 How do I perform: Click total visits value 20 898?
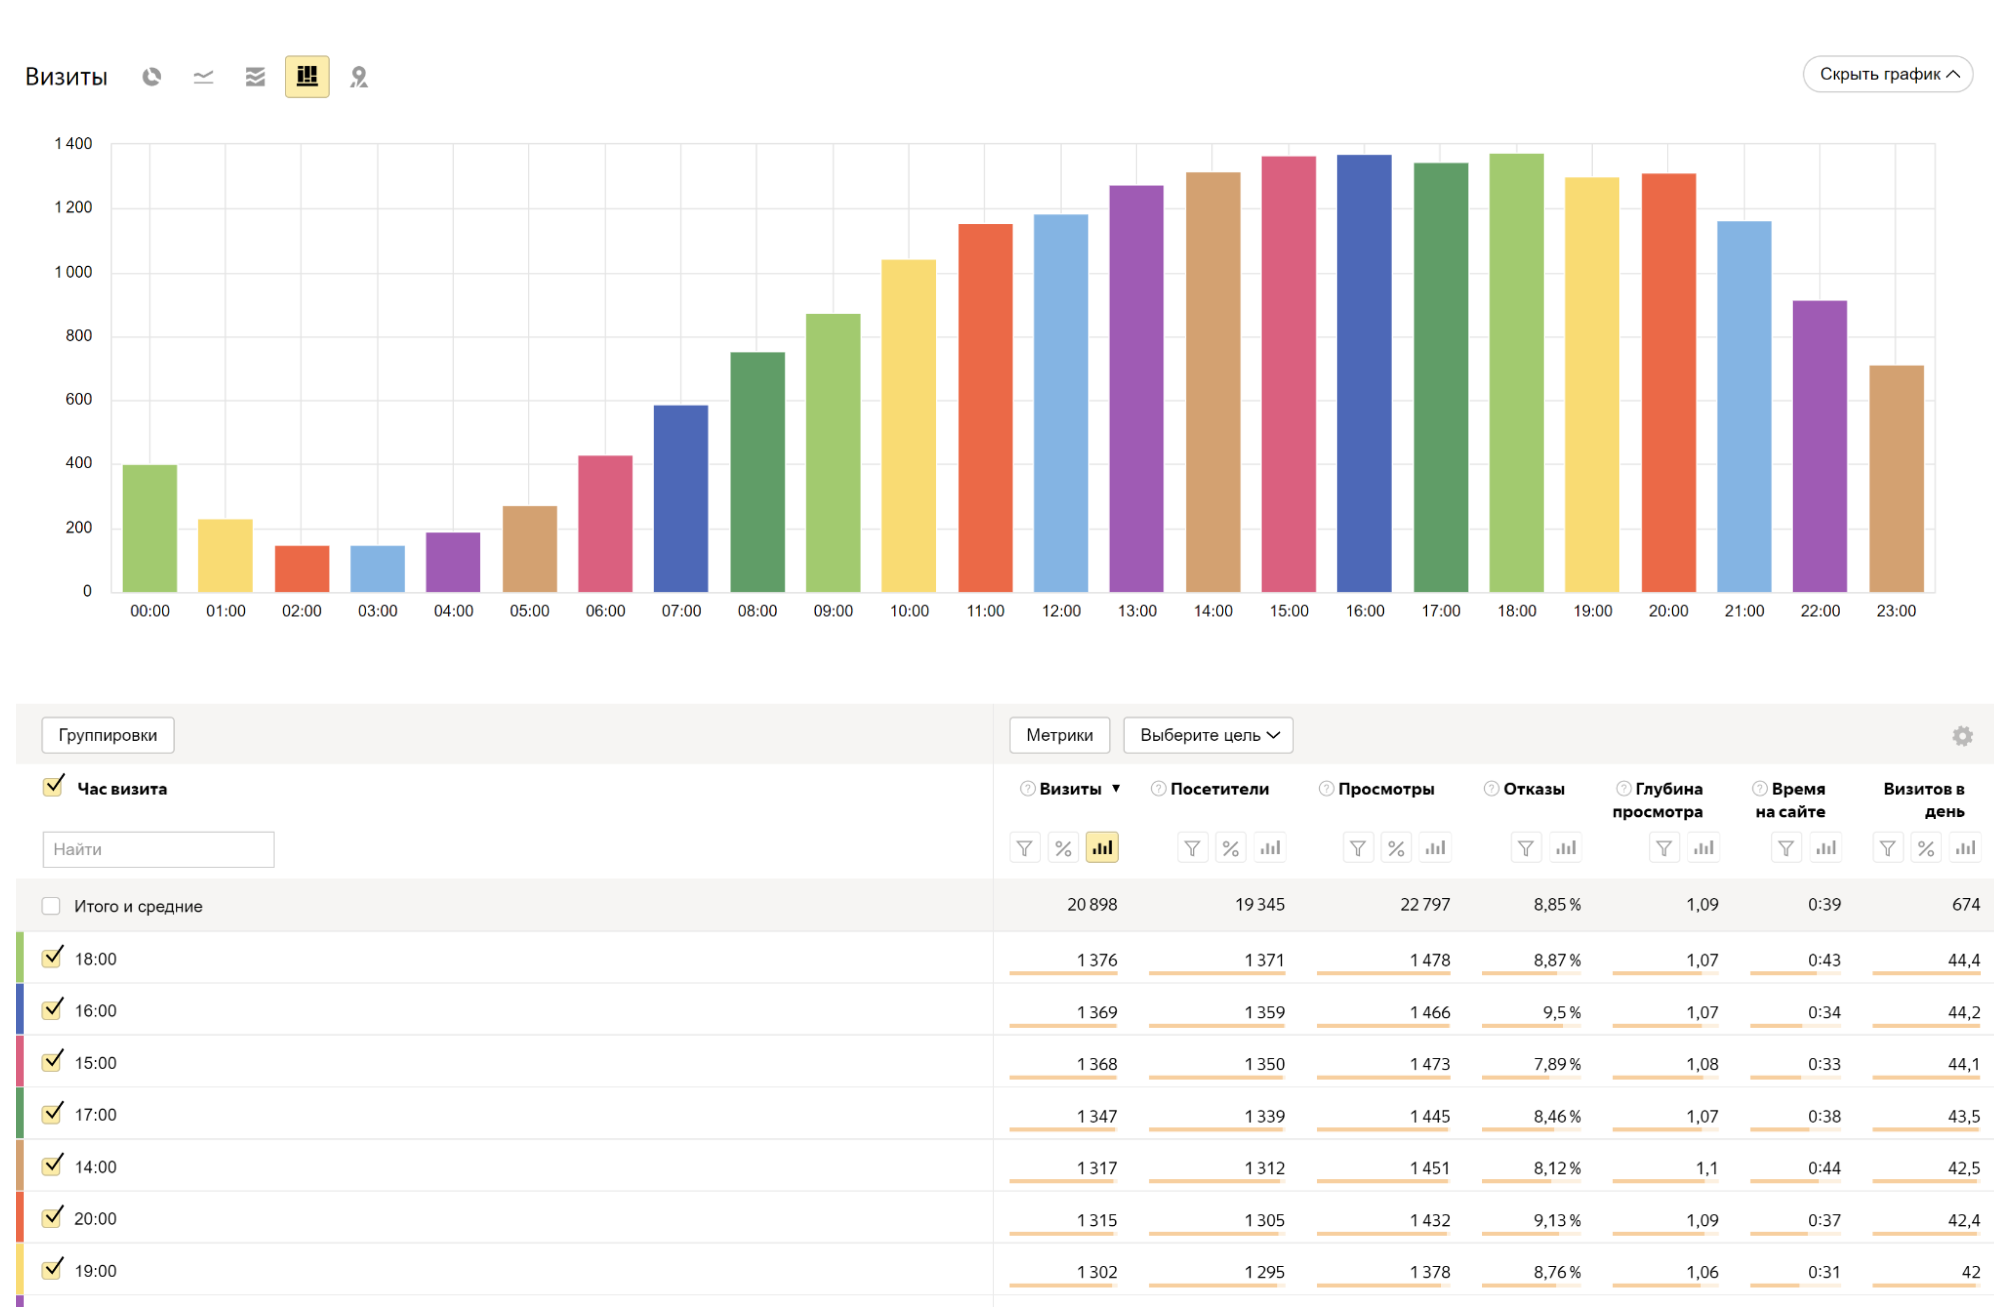point(1092,905)
